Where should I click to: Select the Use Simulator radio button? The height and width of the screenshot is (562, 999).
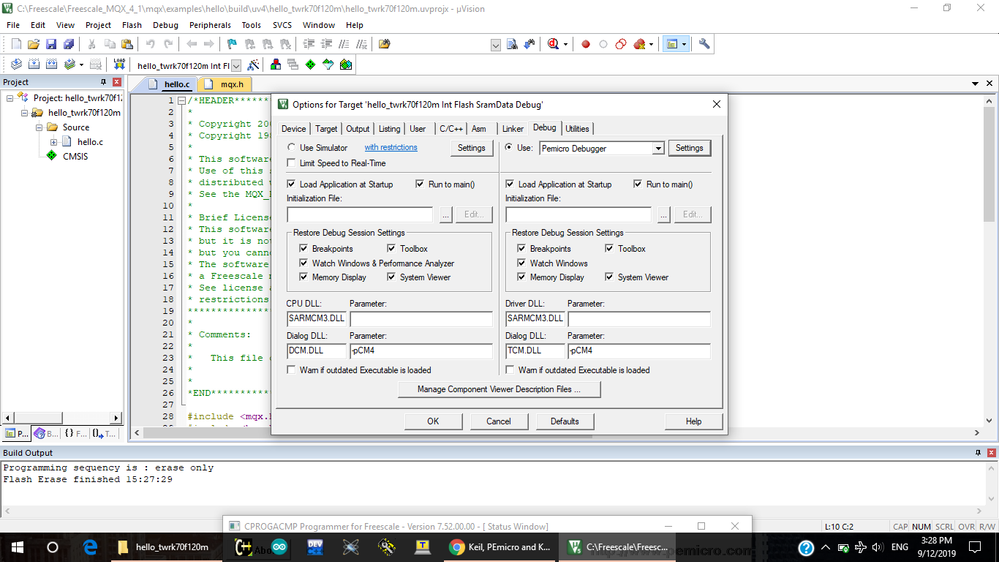[292, 147]
